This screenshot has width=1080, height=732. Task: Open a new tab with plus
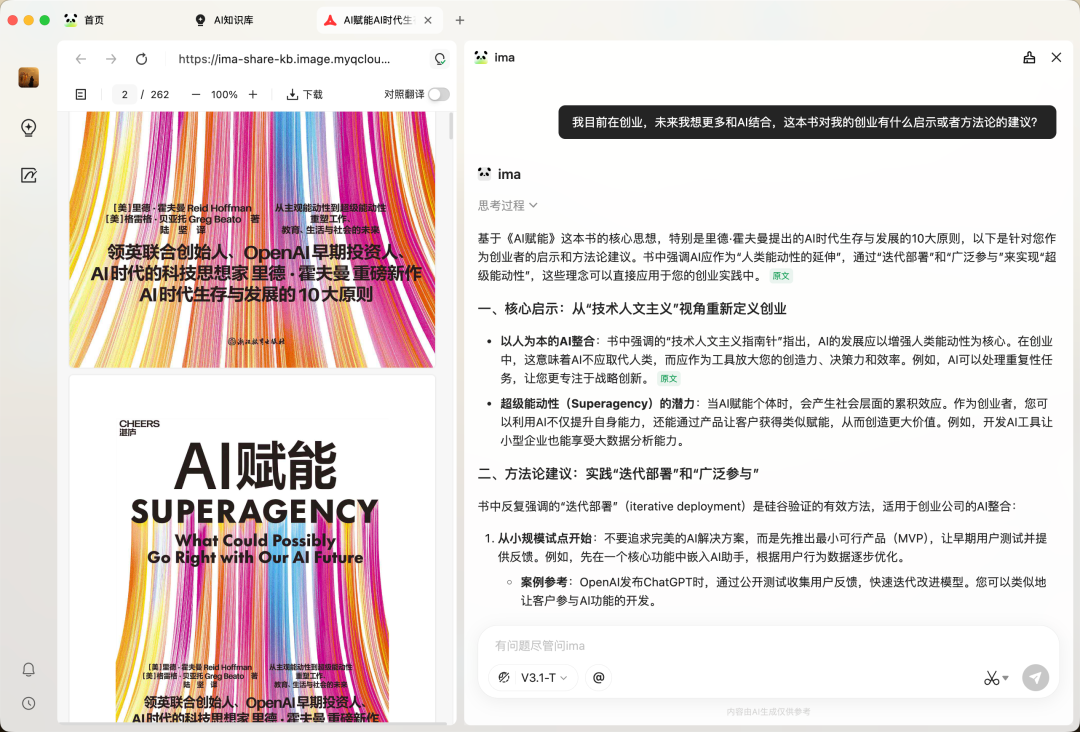[x=459, y=20]
